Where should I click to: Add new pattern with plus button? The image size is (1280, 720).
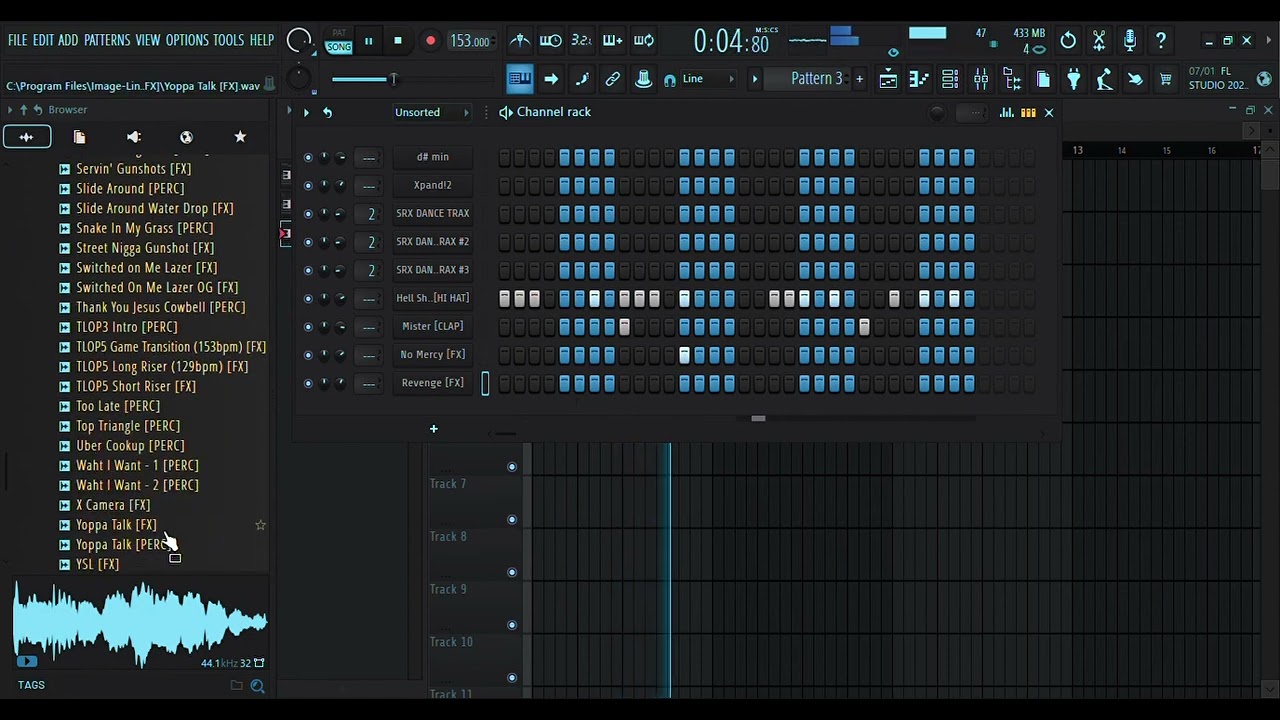[859, 79]
